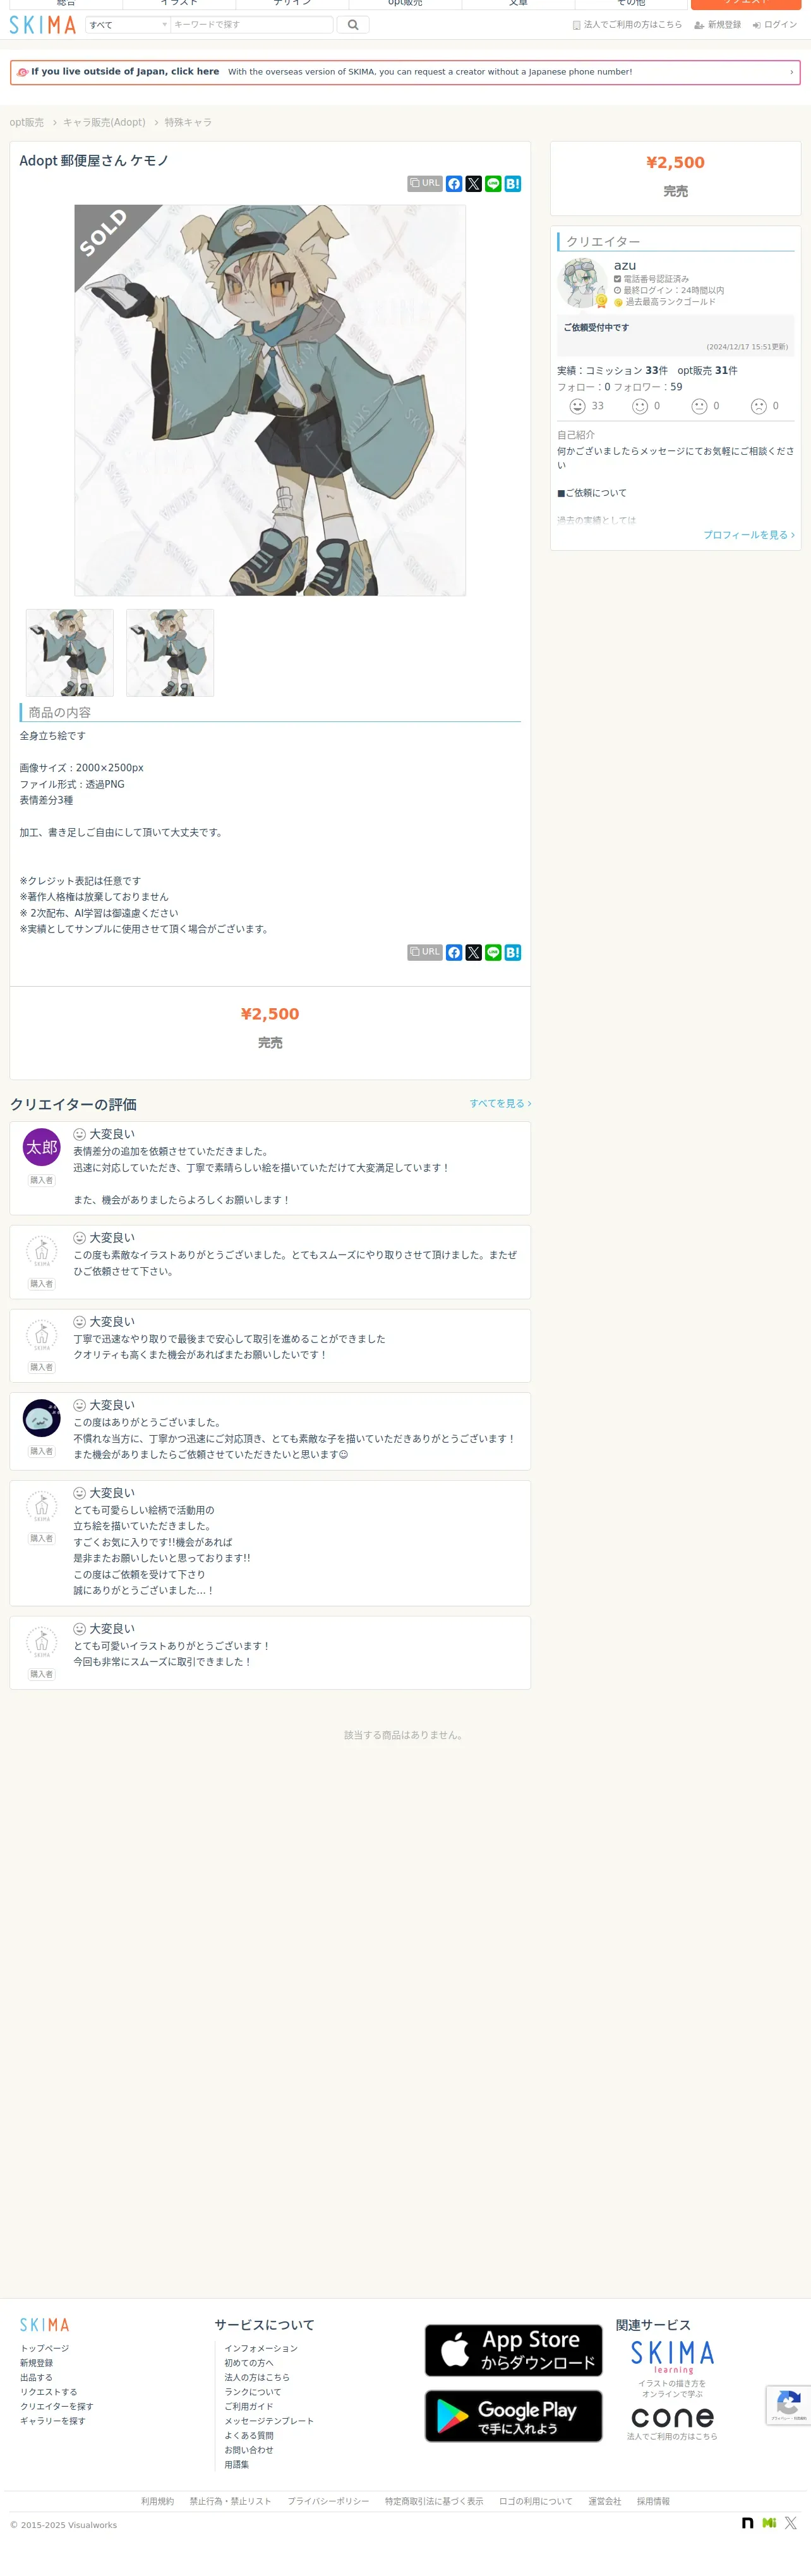Click すべてを見る reviews link
The image size is (811, 2576).
coord(500,1103)
